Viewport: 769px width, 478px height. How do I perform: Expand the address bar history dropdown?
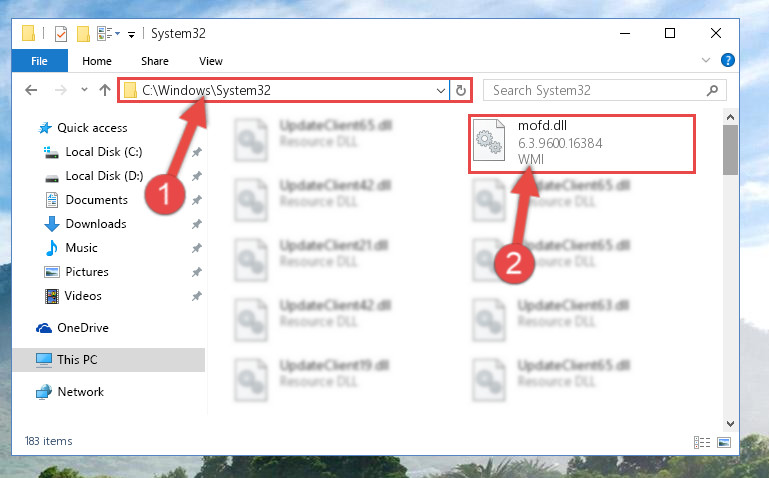tap(440, 91)
